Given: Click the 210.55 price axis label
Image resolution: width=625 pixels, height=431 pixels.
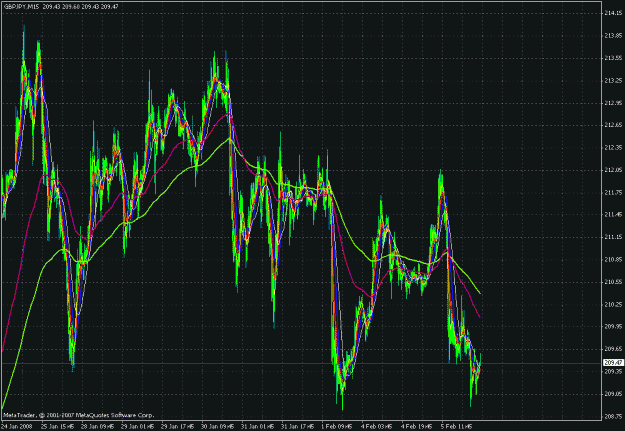Looking at the screenshot, I should click(613, 282).
